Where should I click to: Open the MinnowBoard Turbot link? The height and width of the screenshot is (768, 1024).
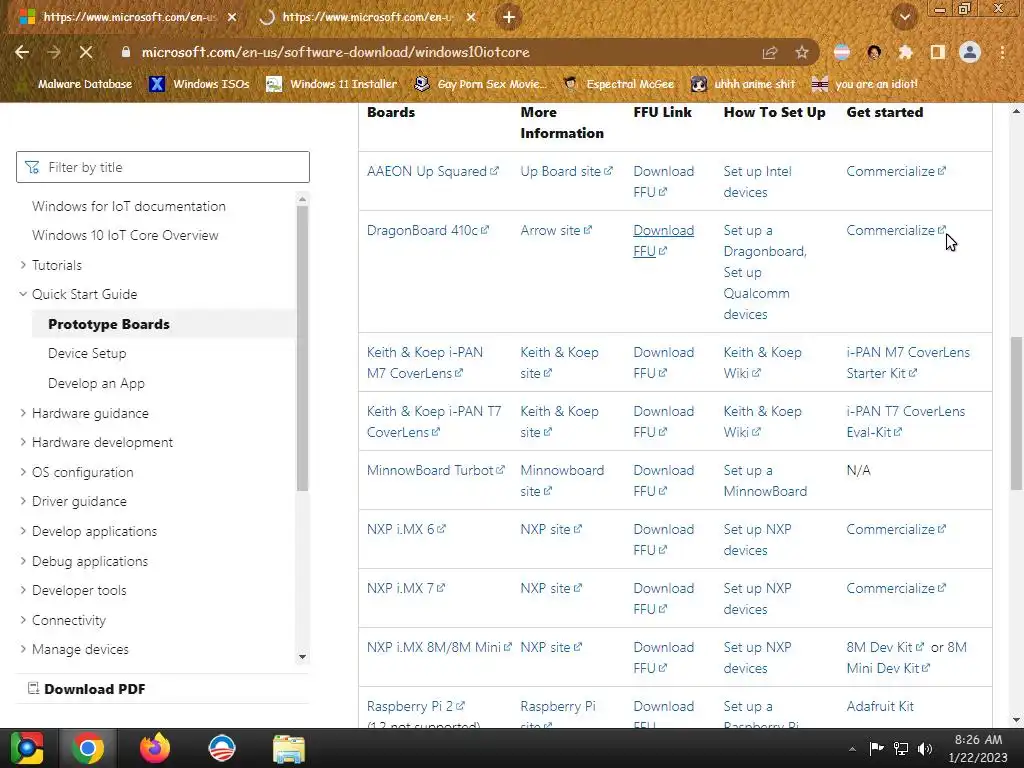435,470
